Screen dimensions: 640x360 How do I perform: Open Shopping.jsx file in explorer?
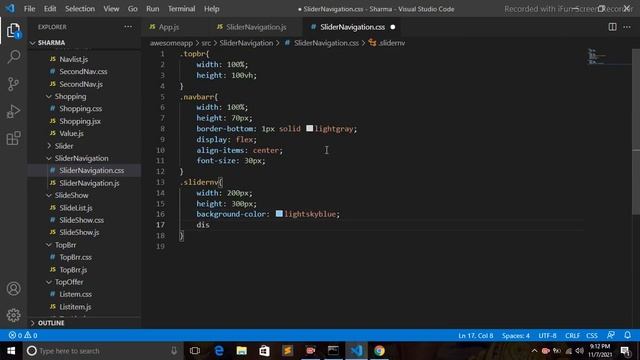pyautogui.click(x=80, y=121)
